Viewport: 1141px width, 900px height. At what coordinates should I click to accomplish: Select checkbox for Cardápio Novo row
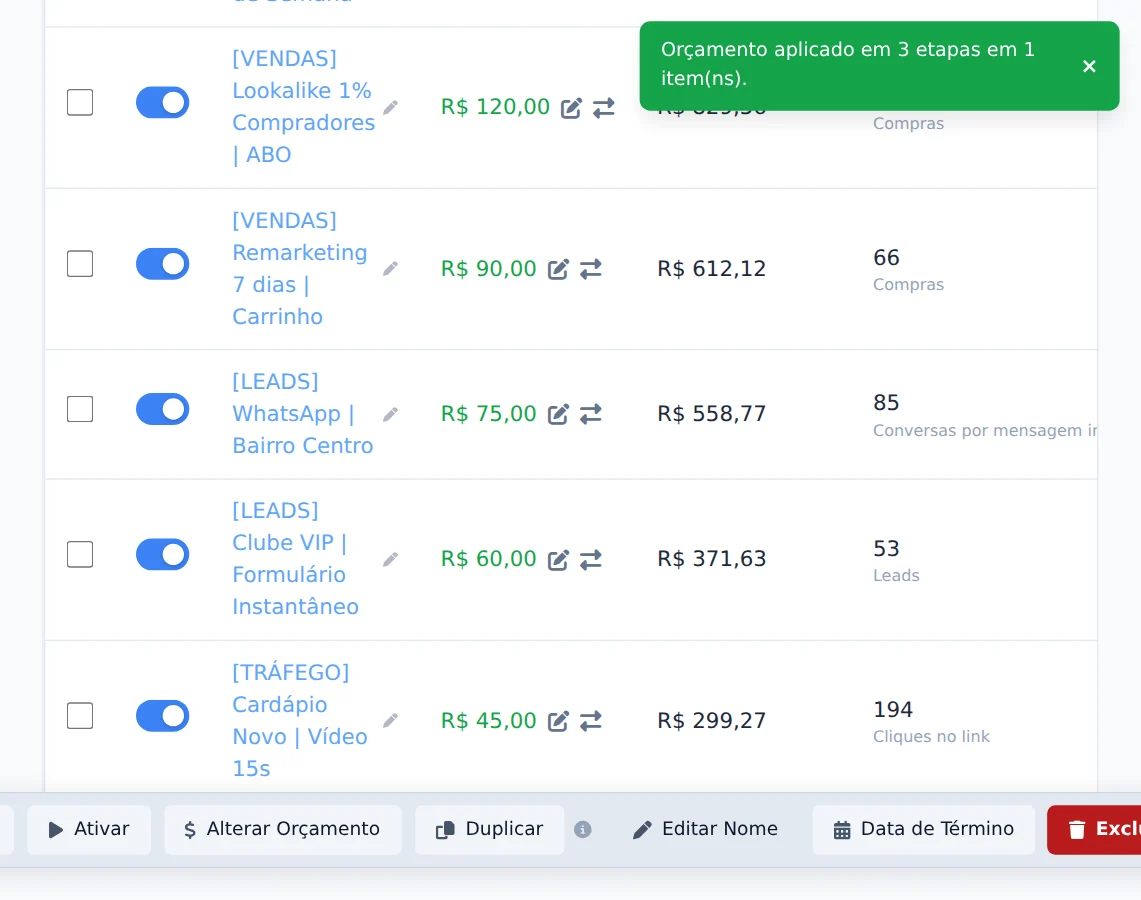click(x=80, y=716)
